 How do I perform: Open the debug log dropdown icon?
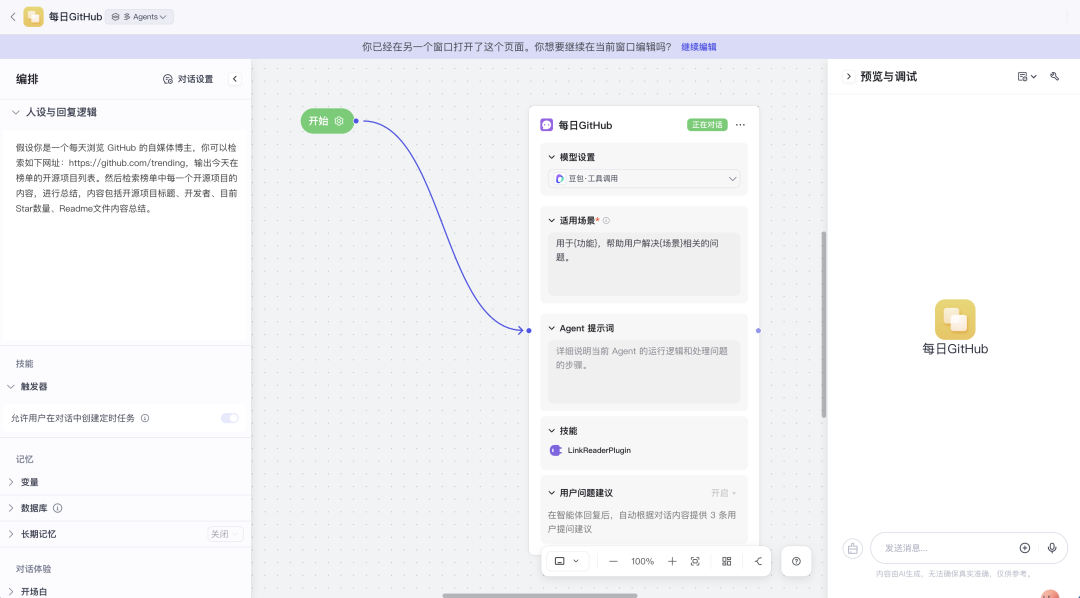point(1027,76)
